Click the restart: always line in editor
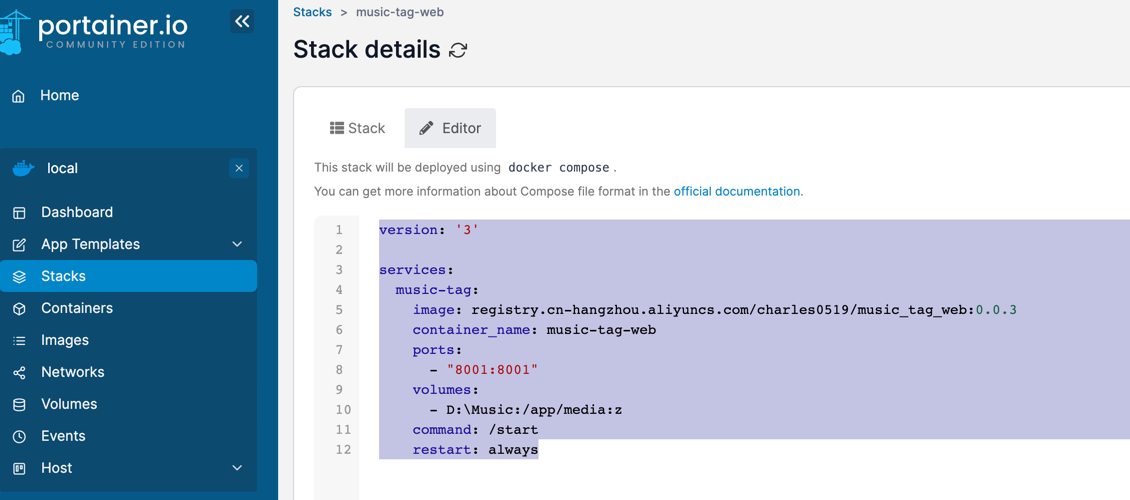The height and width of the screenshot is (500, 1130). tap(475, 450)
